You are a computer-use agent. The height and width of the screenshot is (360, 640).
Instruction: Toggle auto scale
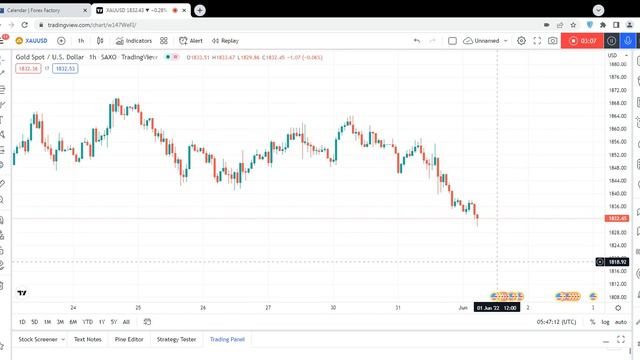click(x=621, y=322)
